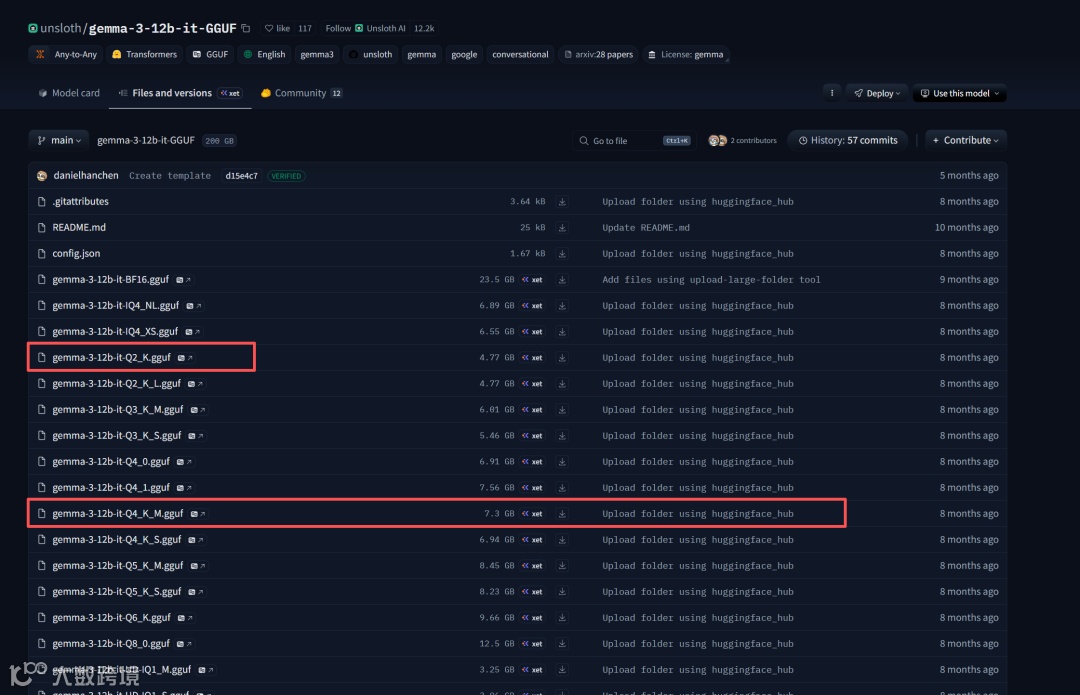Download gemma-3-12b-it-Q2_K.gguf file

(562, 357)
